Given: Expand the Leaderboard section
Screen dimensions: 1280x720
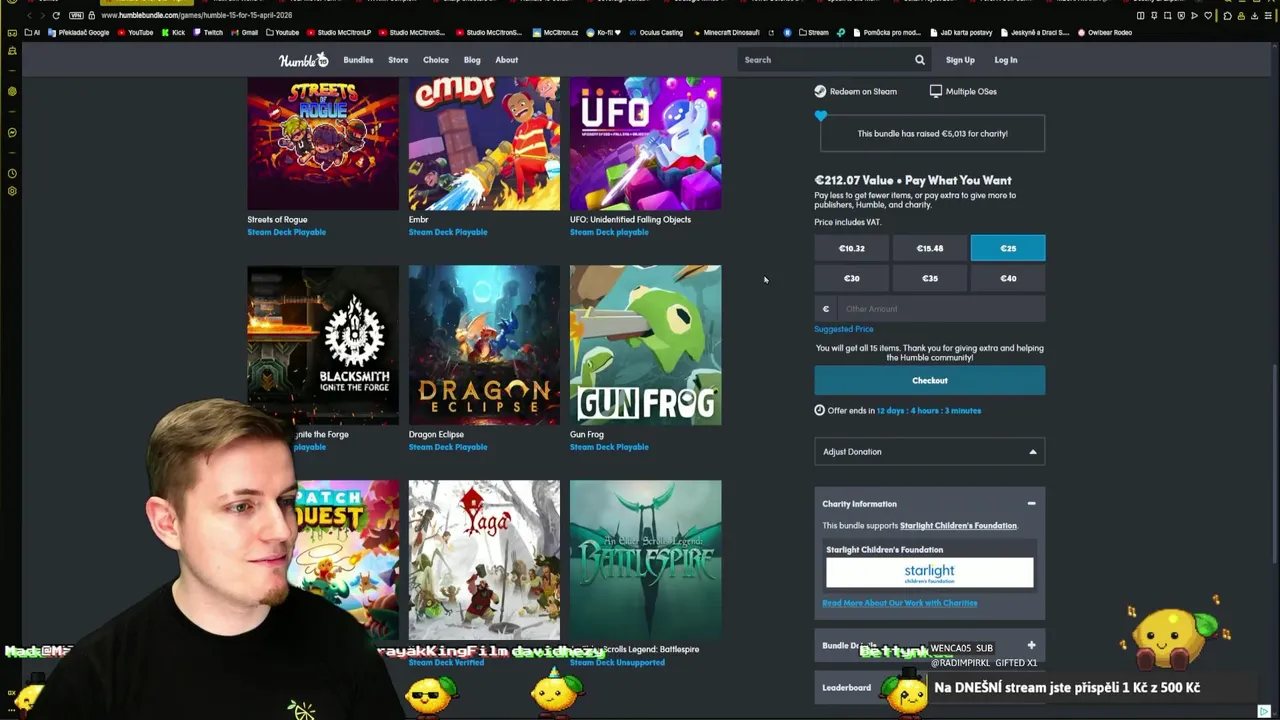Looking at the screenshot, I should pyautogui.click(x=930, y=687).
